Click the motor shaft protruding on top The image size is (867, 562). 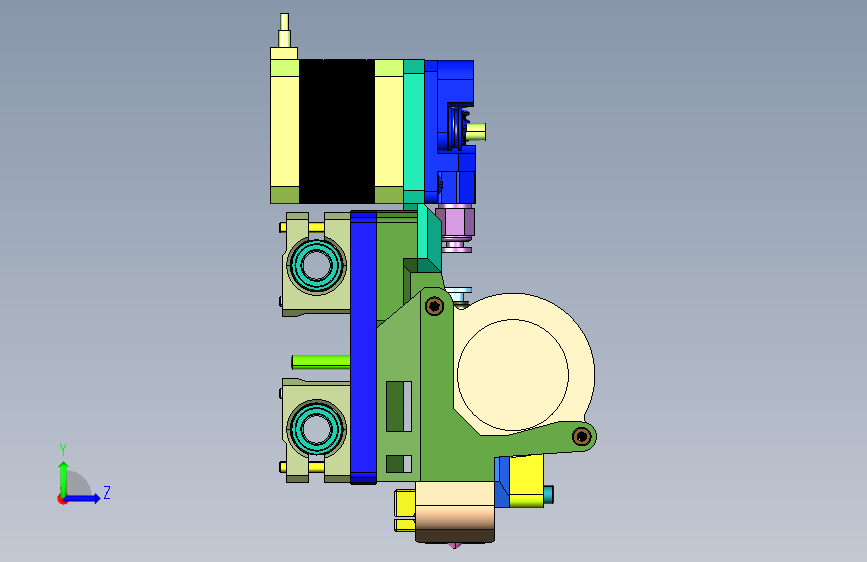(x=284, y=30)
